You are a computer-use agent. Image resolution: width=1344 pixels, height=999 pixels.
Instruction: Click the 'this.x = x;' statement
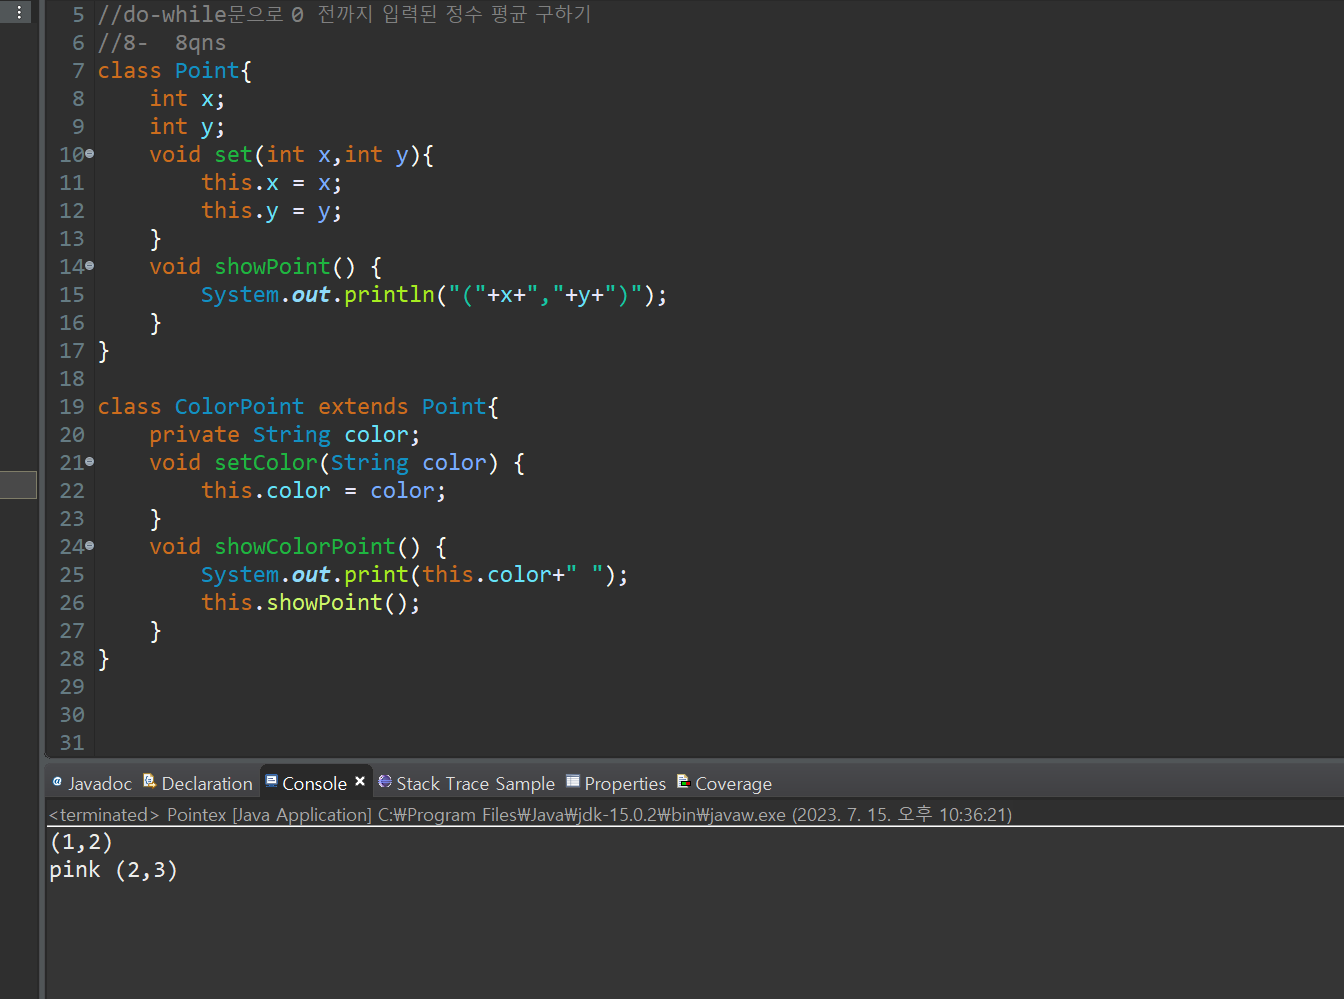coord(271,183)
